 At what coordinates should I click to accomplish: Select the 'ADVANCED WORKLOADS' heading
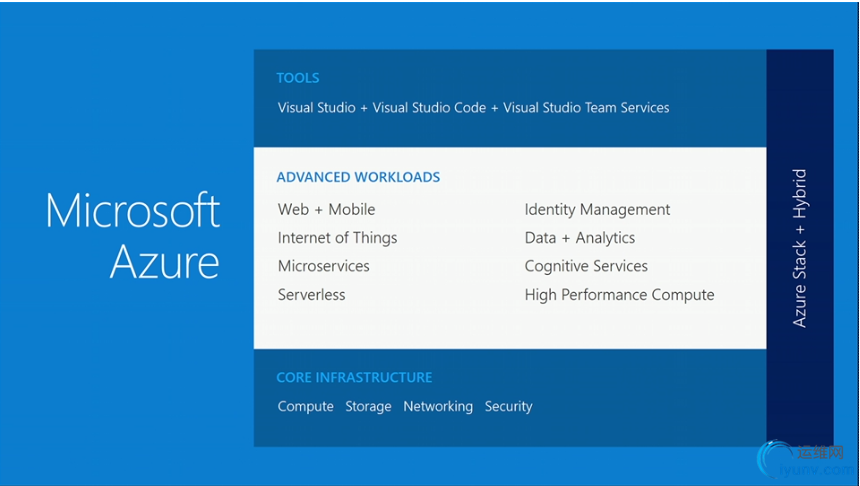pos(358,177)
